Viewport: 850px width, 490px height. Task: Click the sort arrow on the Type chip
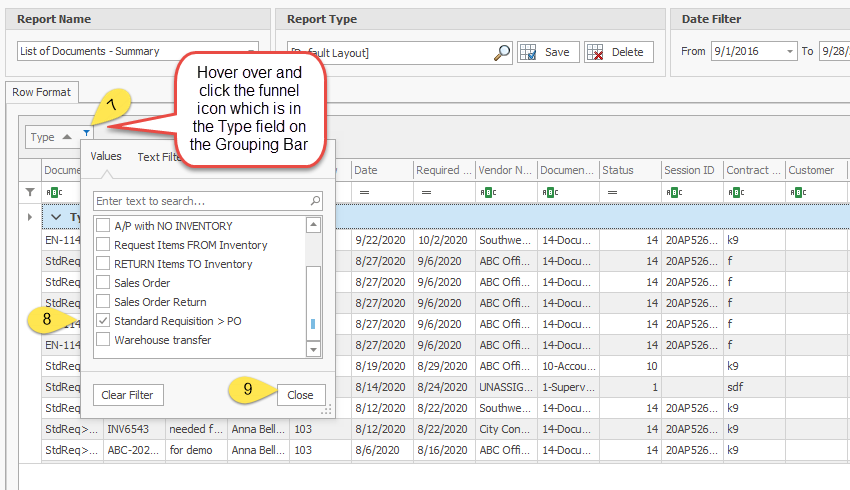pyautogui.click(x=67, y=136)
